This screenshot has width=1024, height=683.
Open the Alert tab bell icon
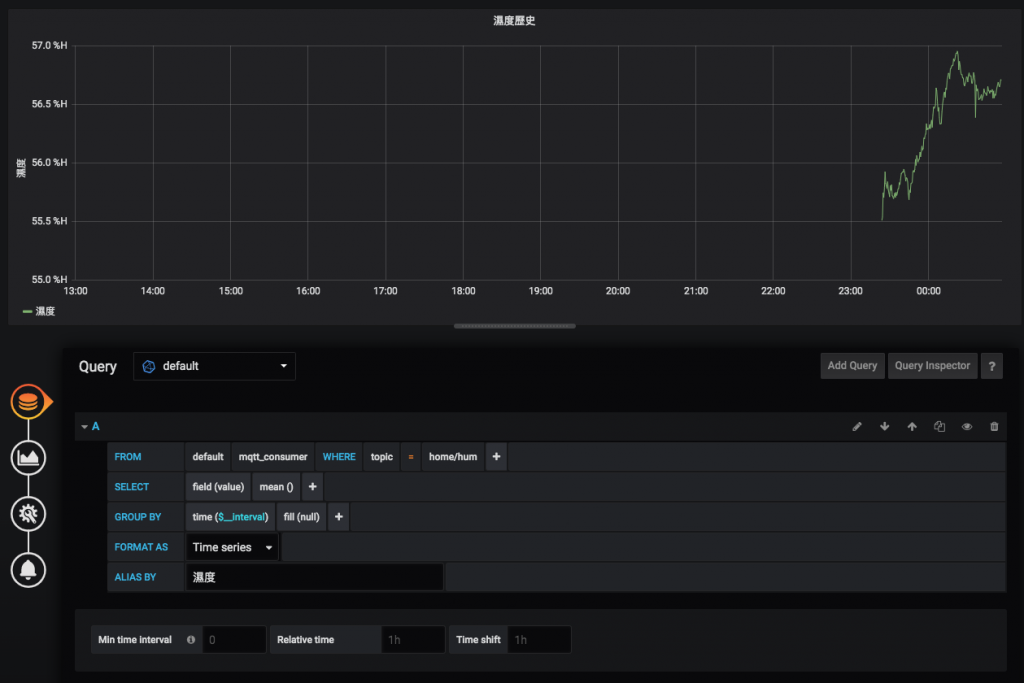click(x=28, y=570)
